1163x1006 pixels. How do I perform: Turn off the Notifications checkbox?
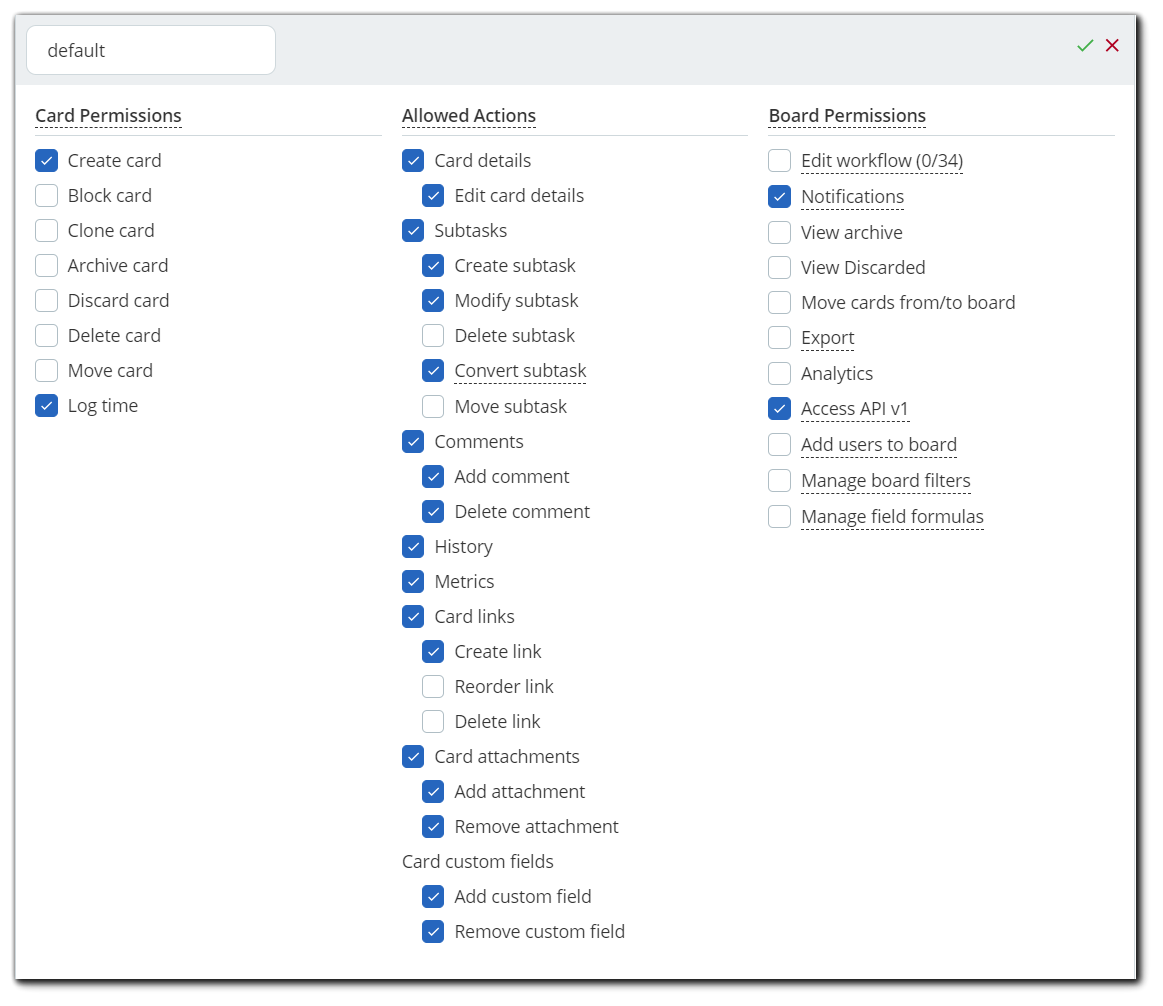(780, 197)
